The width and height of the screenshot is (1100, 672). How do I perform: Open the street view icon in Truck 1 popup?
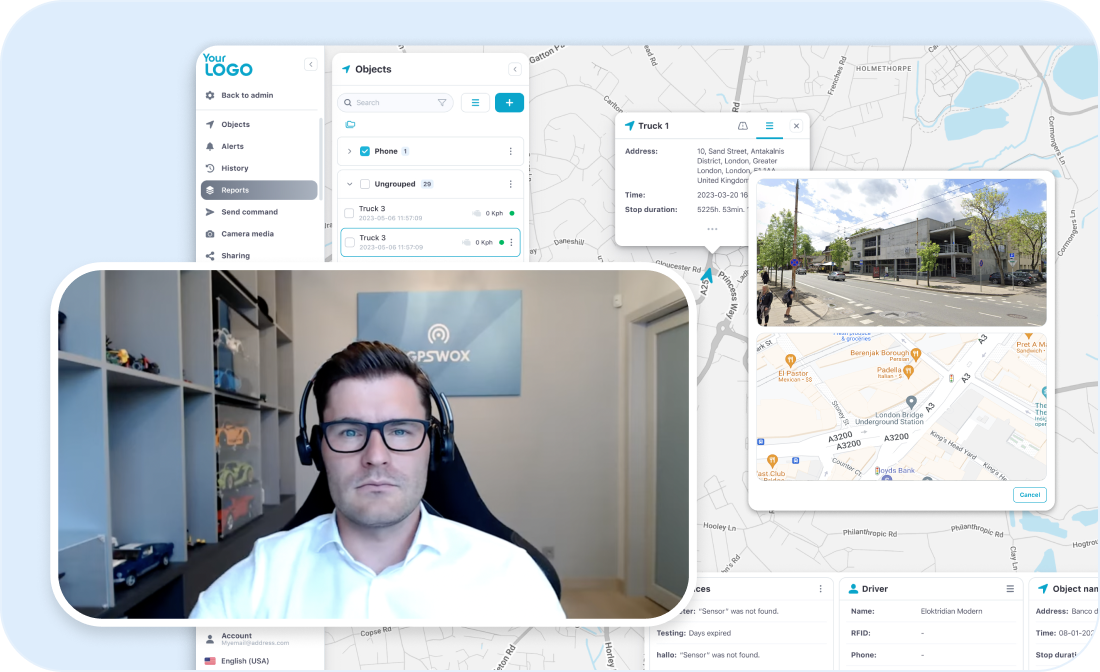coord(743,126)
